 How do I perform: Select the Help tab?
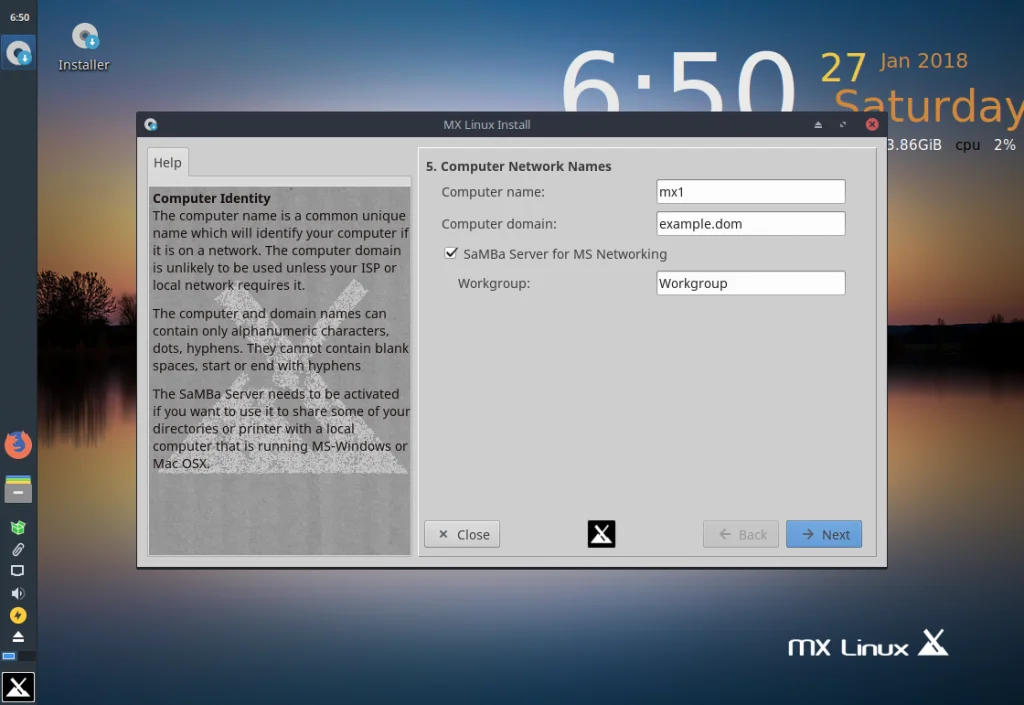click(168, 163)
